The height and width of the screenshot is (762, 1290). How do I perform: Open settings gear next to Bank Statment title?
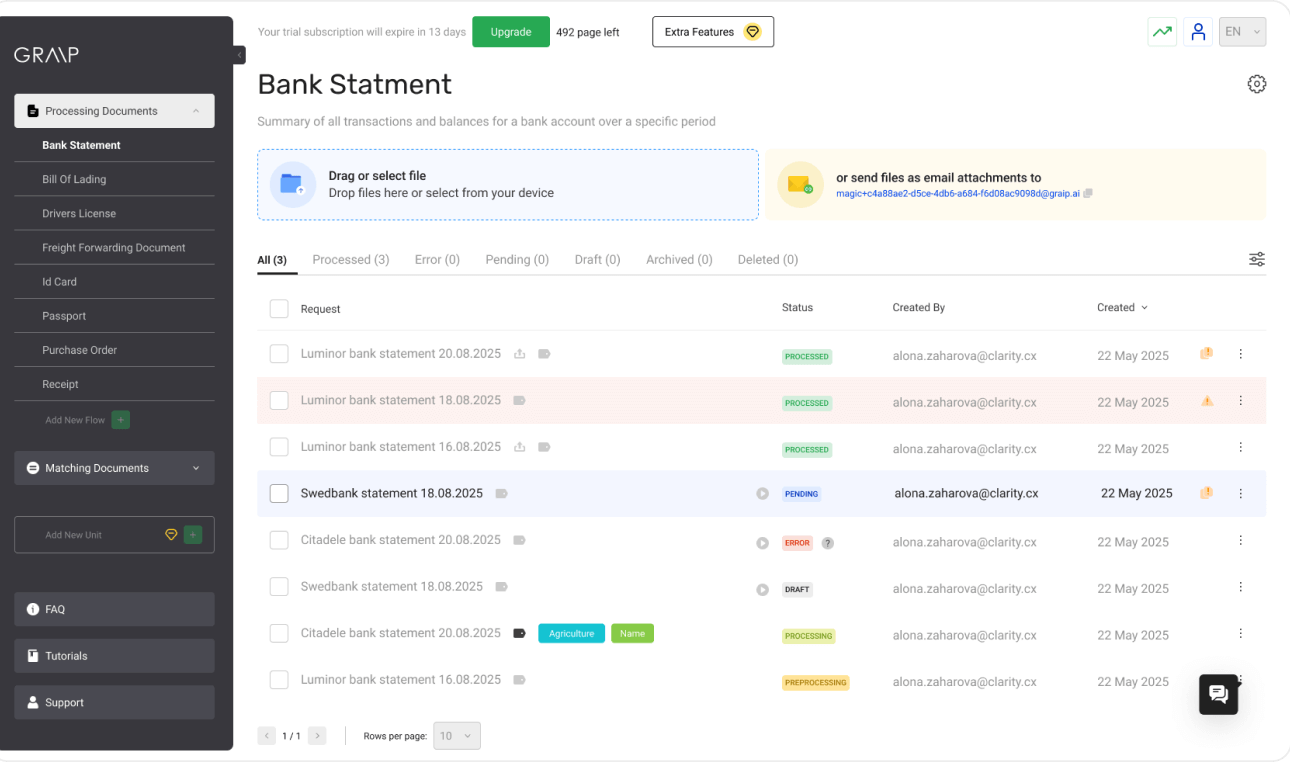1257,84
